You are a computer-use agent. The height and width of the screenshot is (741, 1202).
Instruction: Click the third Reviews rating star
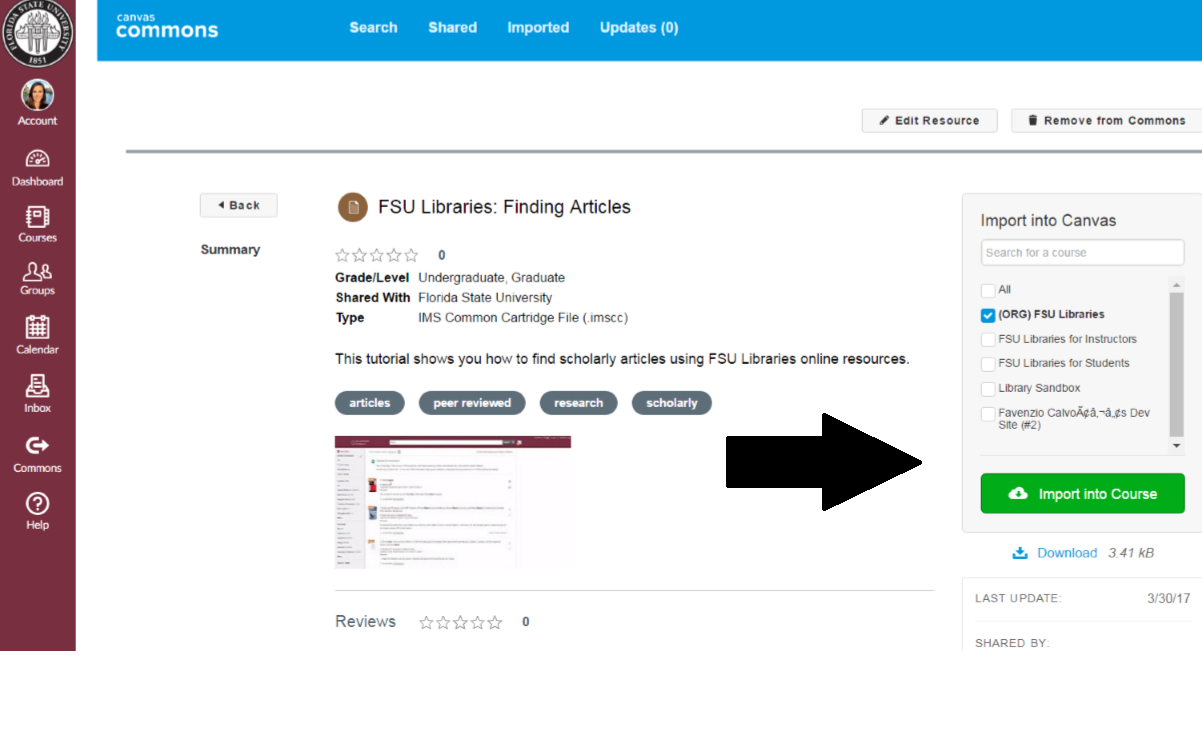(460, 622)
